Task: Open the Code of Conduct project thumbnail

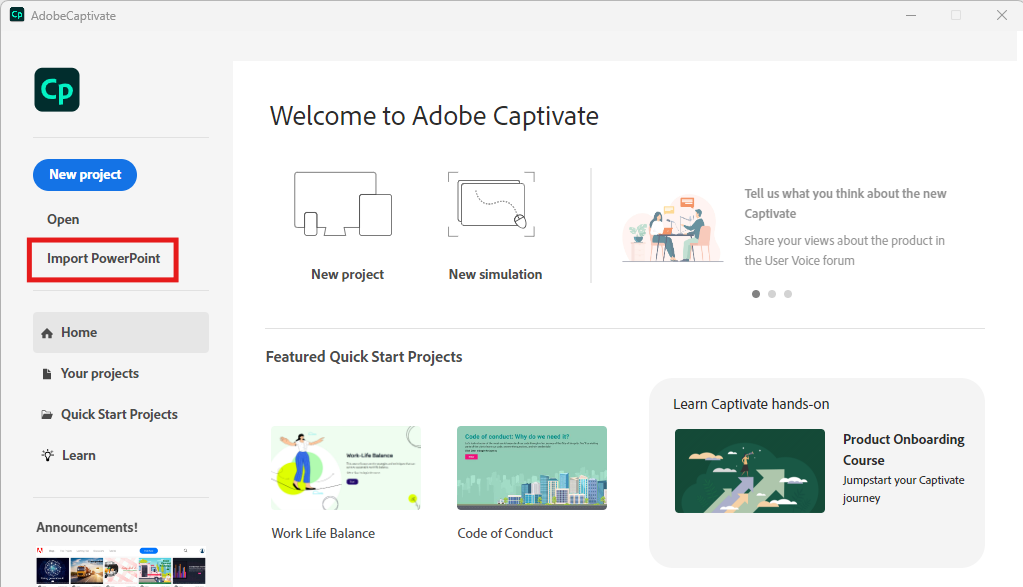Action: point(531,467)
